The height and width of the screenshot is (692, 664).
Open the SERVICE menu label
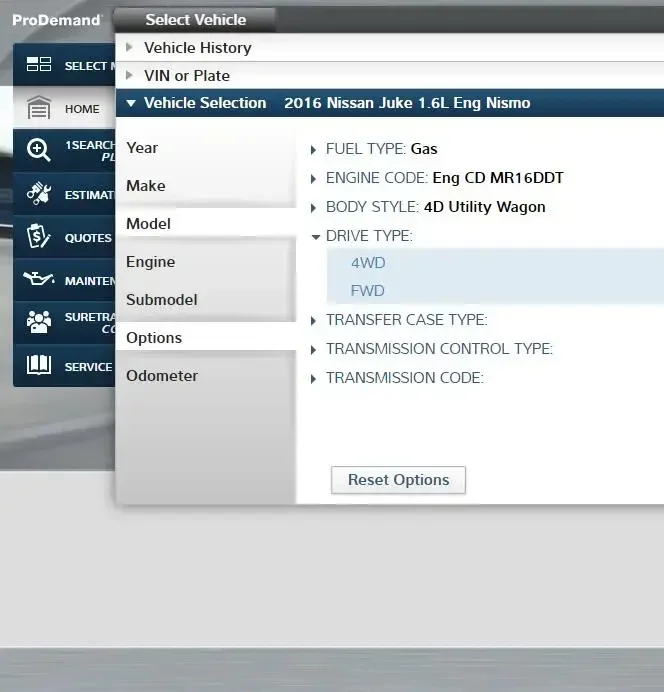(88, 367)
